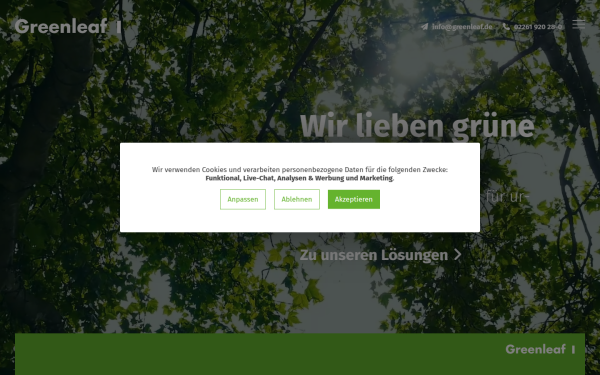Click the phone number 02261 920 28-0
The height and width of the screenshot is (375, 600).
point(538,27)
